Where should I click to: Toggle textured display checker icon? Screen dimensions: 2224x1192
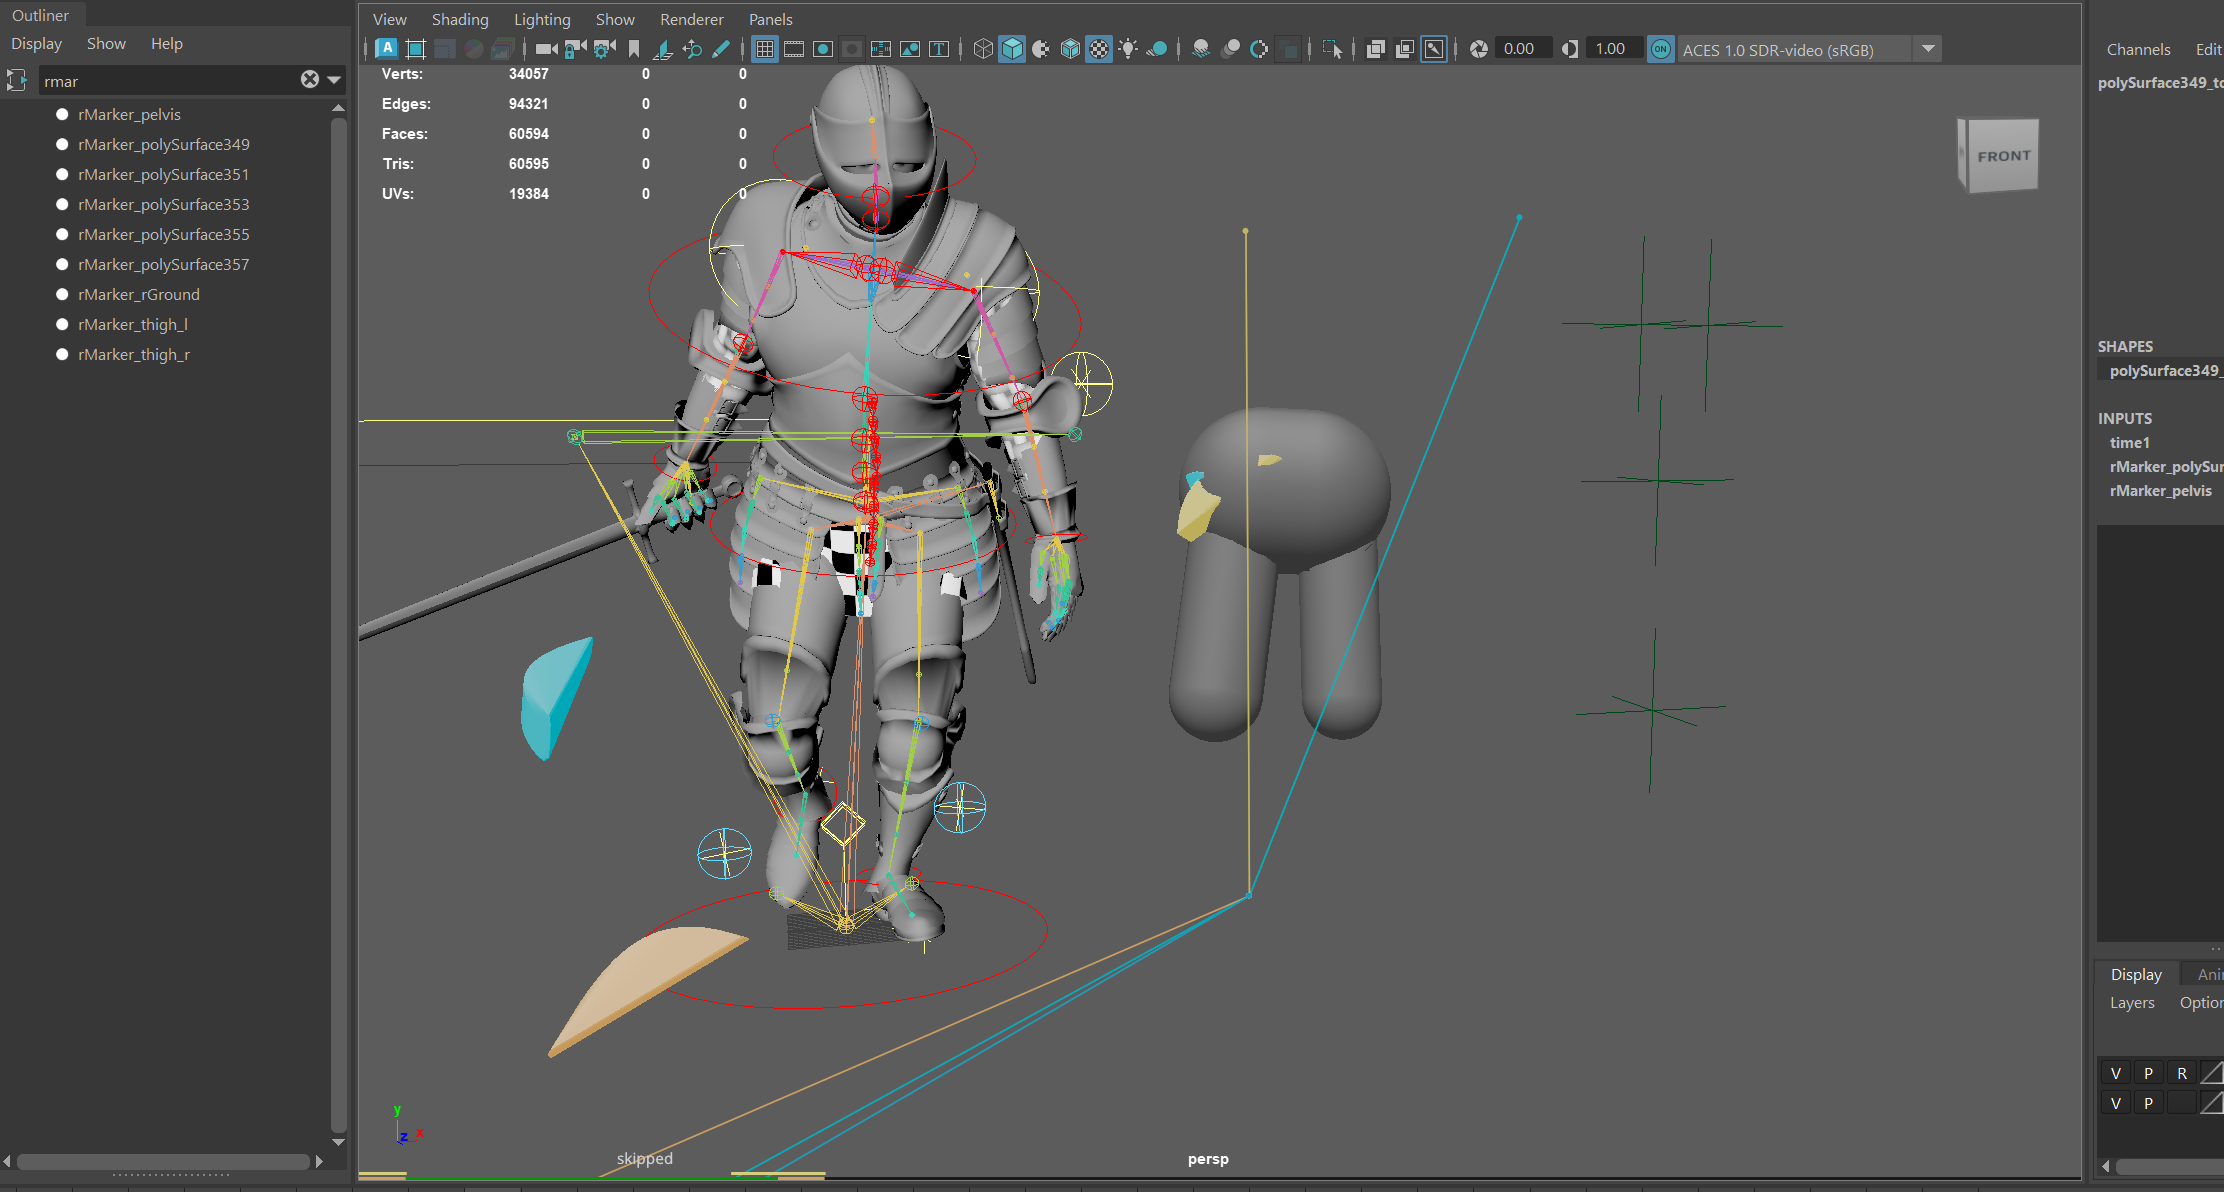[x=1099, y=49]
